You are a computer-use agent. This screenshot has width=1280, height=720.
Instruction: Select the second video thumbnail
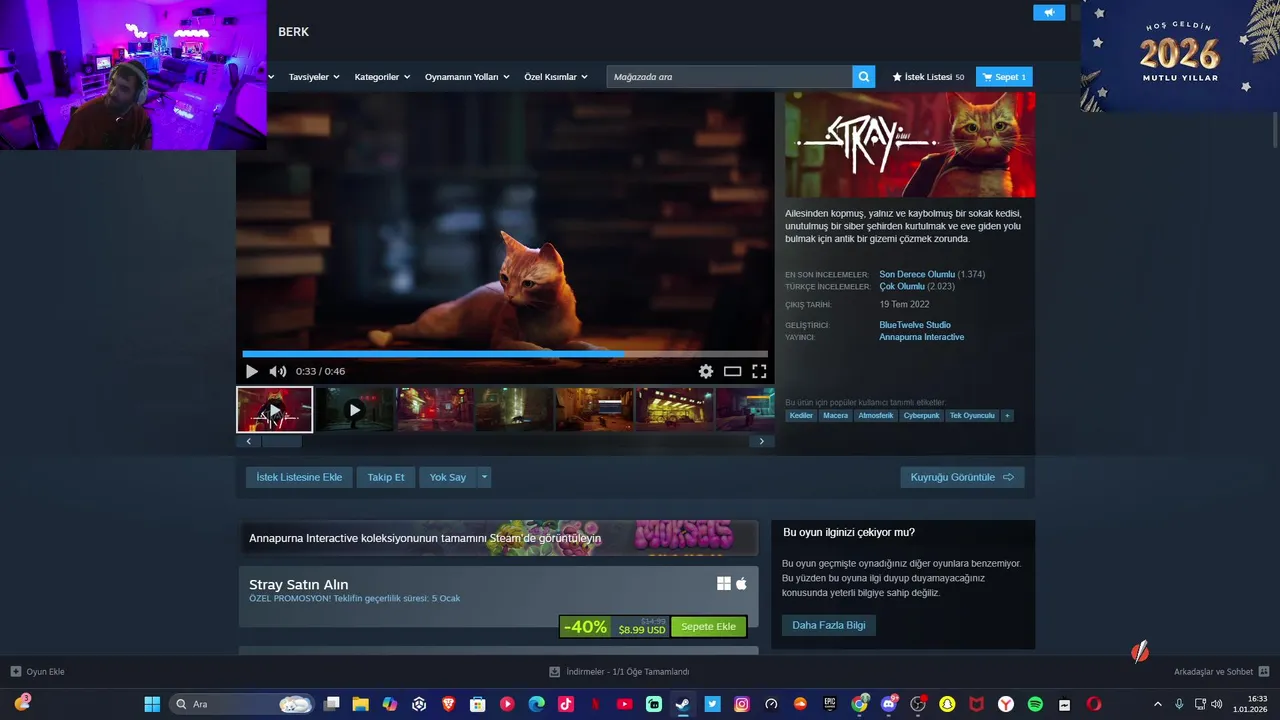[x=354, y=410]
